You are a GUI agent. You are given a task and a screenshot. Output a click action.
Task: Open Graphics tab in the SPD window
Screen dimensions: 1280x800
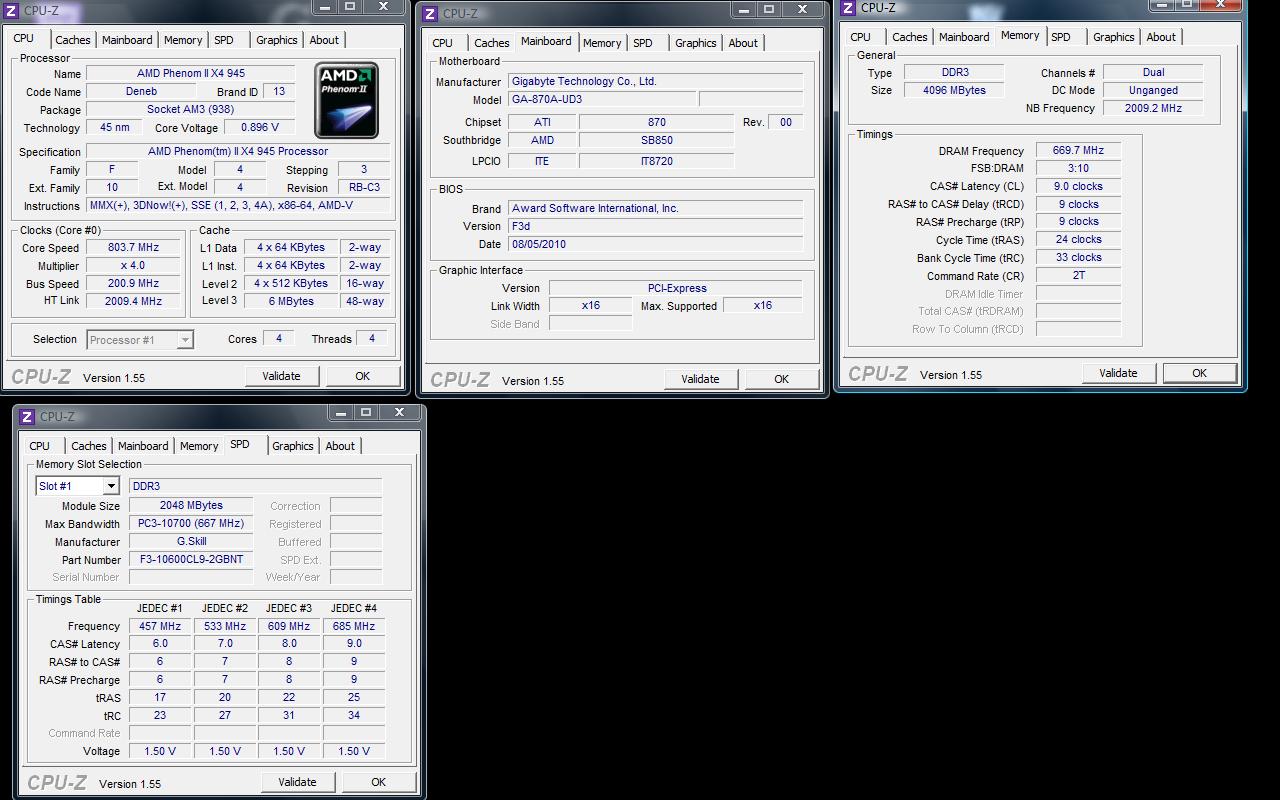coord(293,446)
